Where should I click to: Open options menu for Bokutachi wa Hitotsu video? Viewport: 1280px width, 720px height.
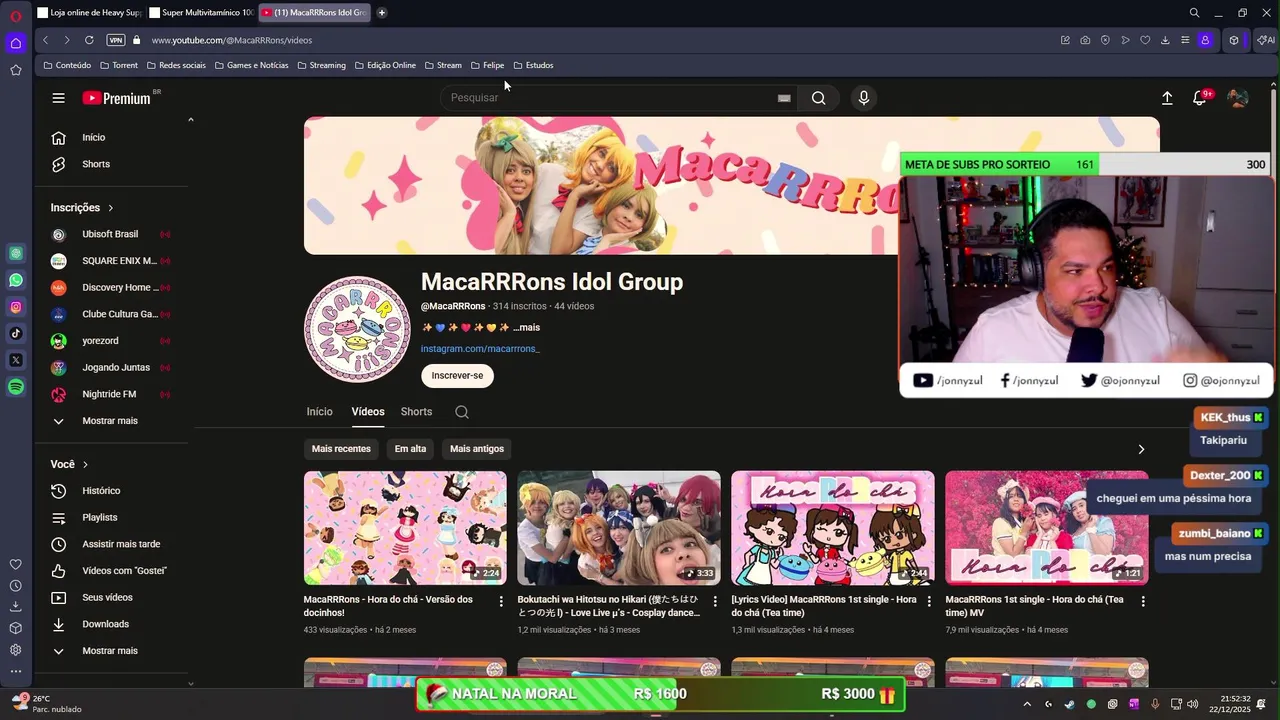point(715,601)
